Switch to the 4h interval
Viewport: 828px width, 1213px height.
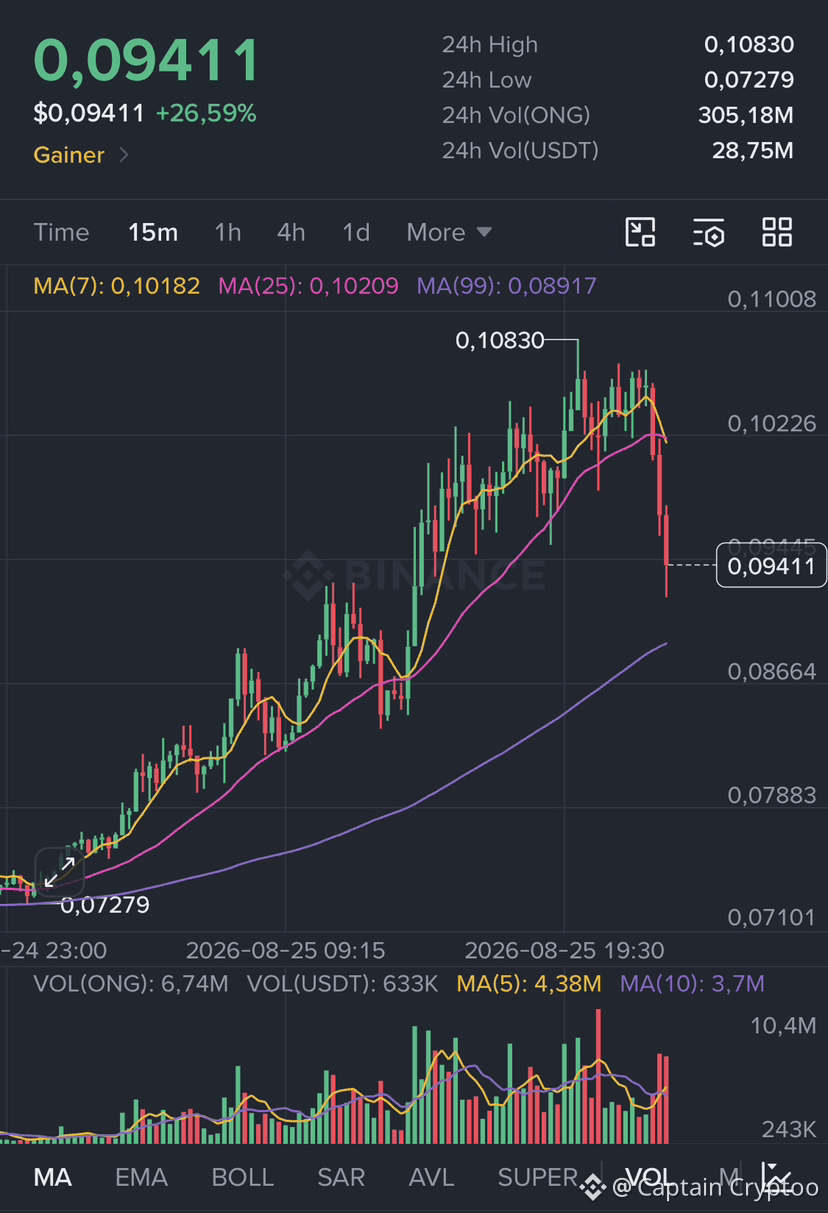(x=291, y=232)
